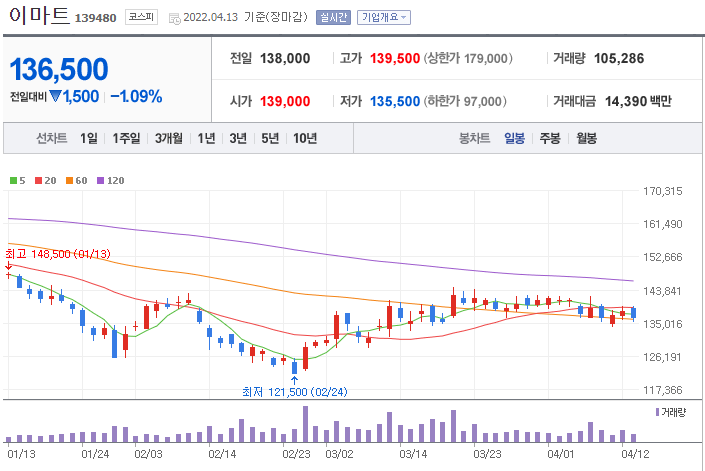
Task: Click the 하한가 97,000 text
Action: [x=465, y=102]
